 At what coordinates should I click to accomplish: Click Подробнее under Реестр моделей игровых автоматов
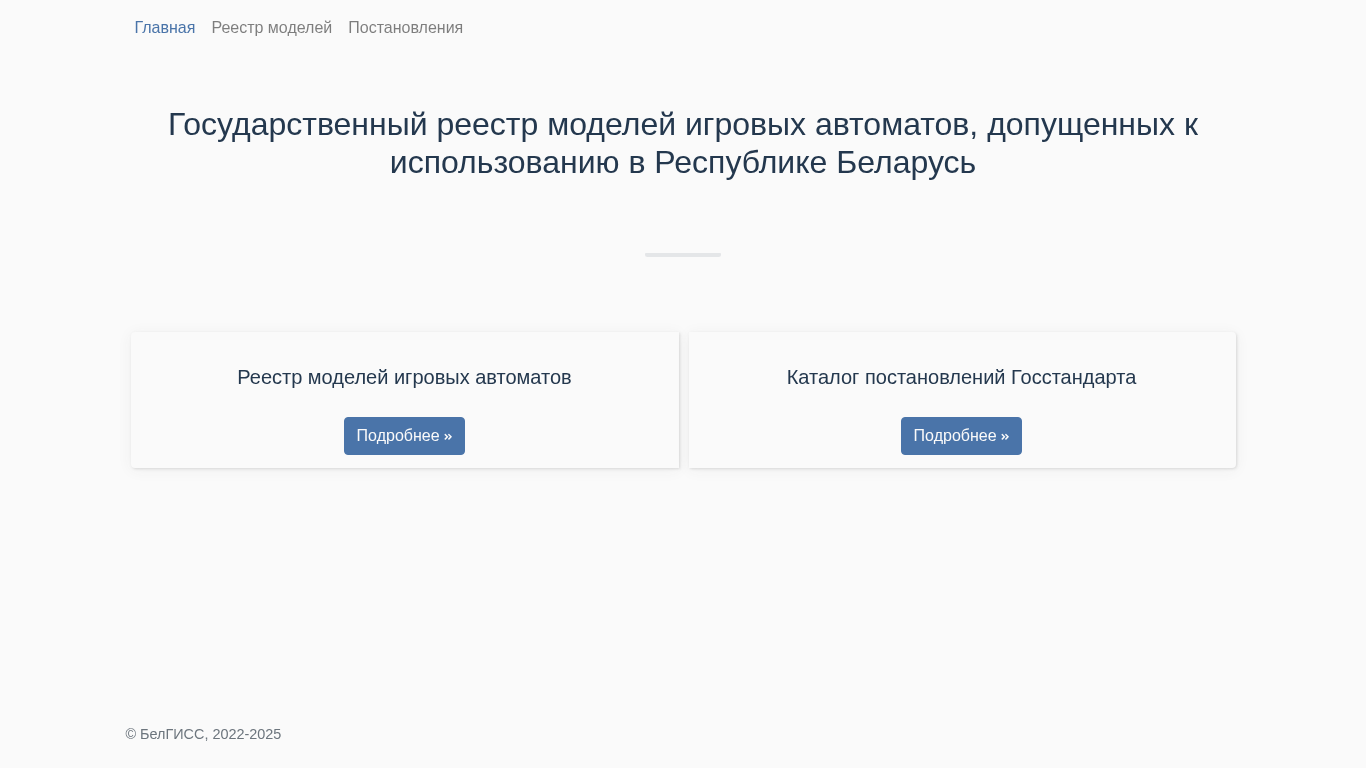[404, 436]
